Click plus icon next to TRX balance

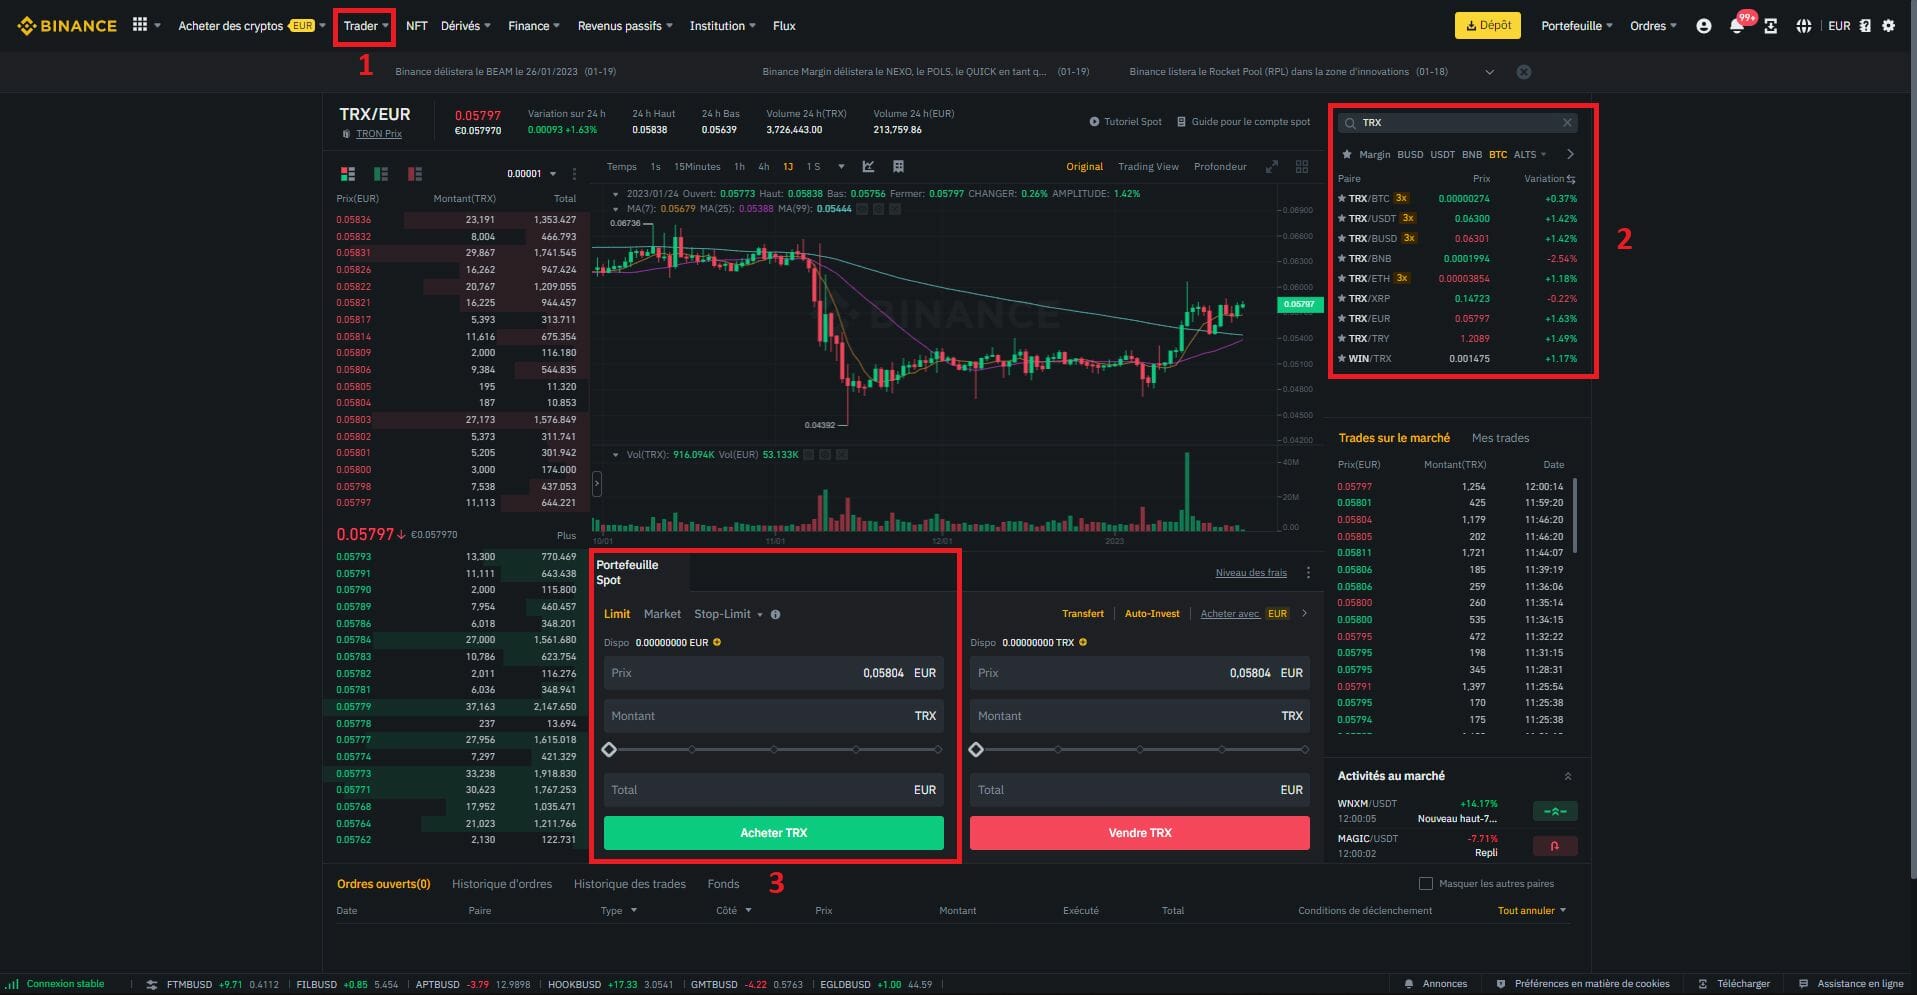point(1083,642)
